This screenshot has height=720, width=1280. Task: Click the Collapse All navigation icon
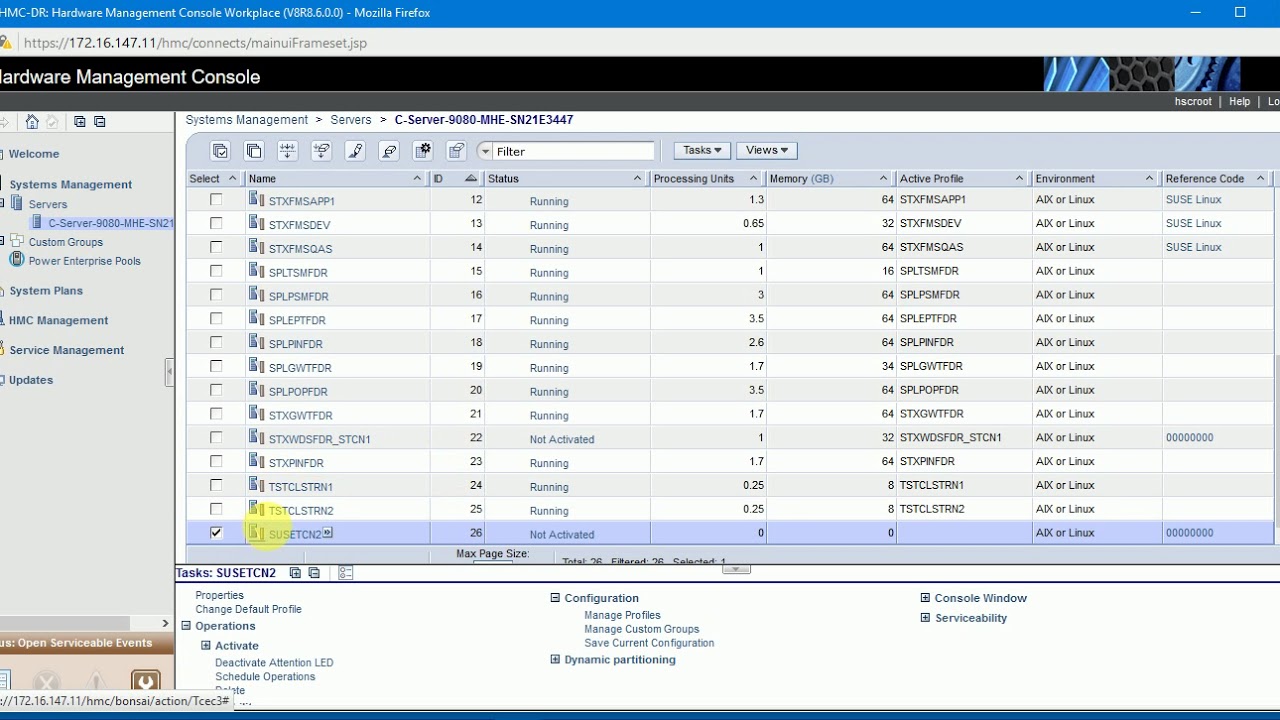click(99, 122)
